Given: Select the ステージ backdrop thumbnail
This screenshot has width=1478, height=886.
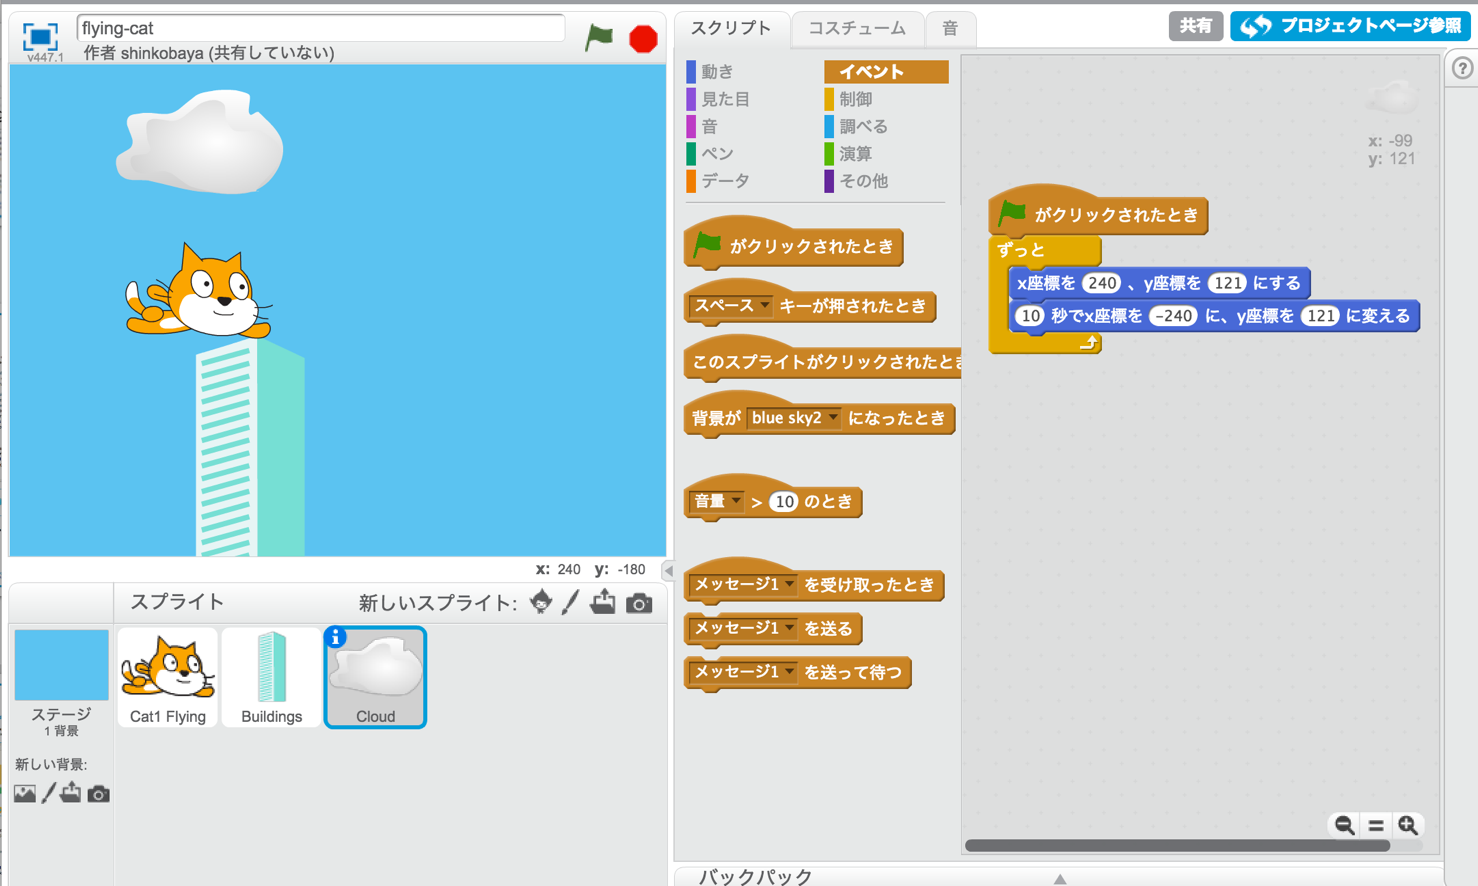Looking at the screenshot, I should [x=61, y=665].
